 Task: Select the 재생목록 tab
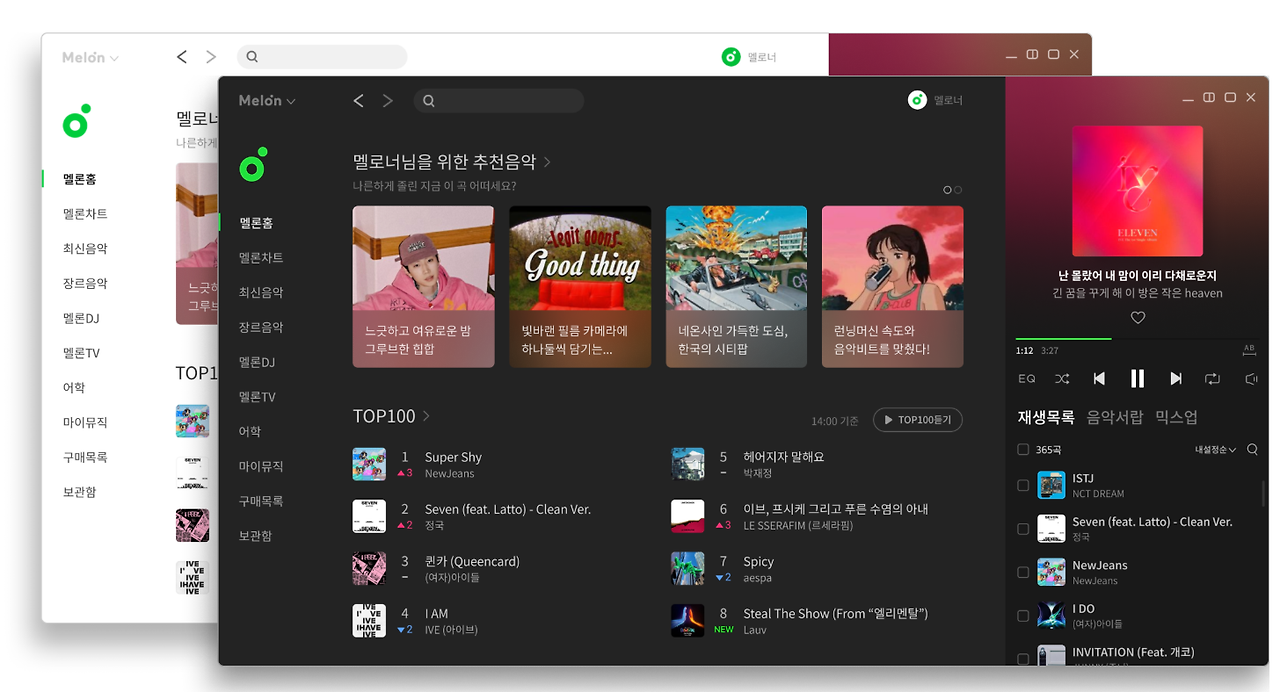point(1046,417)
